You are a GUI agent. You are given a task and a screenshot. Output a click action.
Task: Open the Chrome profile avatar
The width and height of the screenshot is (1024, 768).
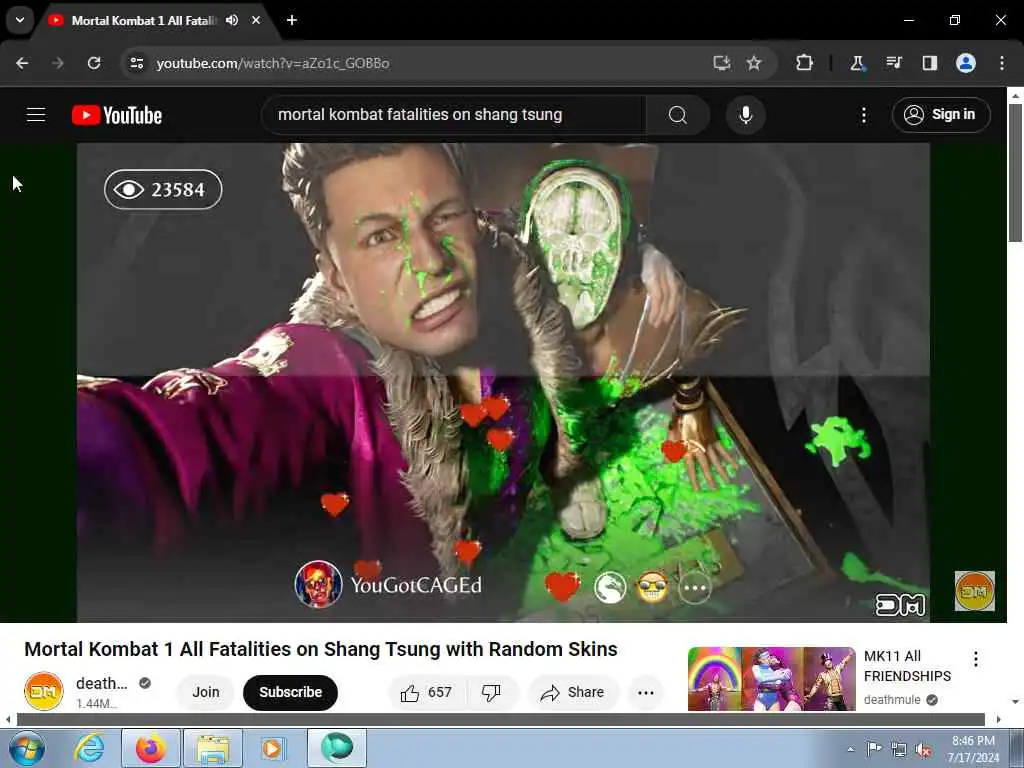coord(966,63)
